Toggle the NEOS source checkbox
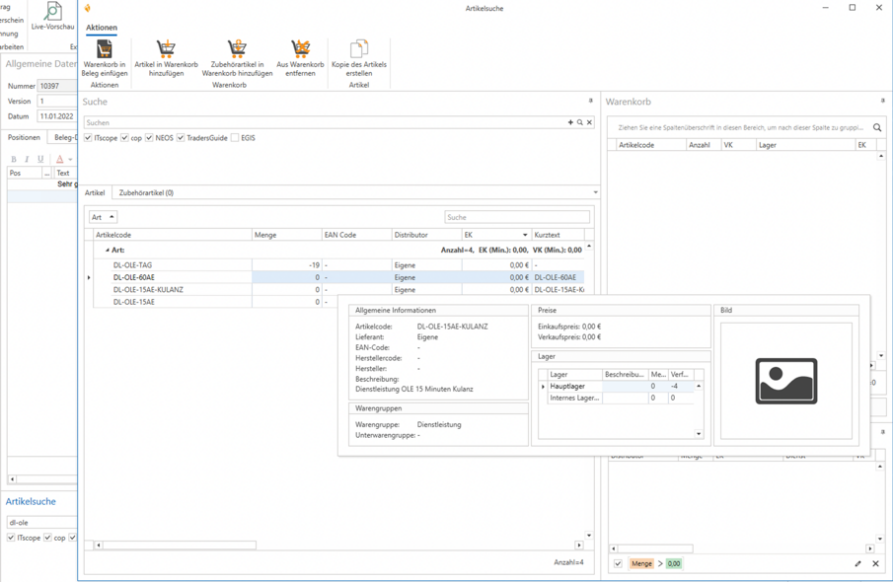 click(150, 138)
